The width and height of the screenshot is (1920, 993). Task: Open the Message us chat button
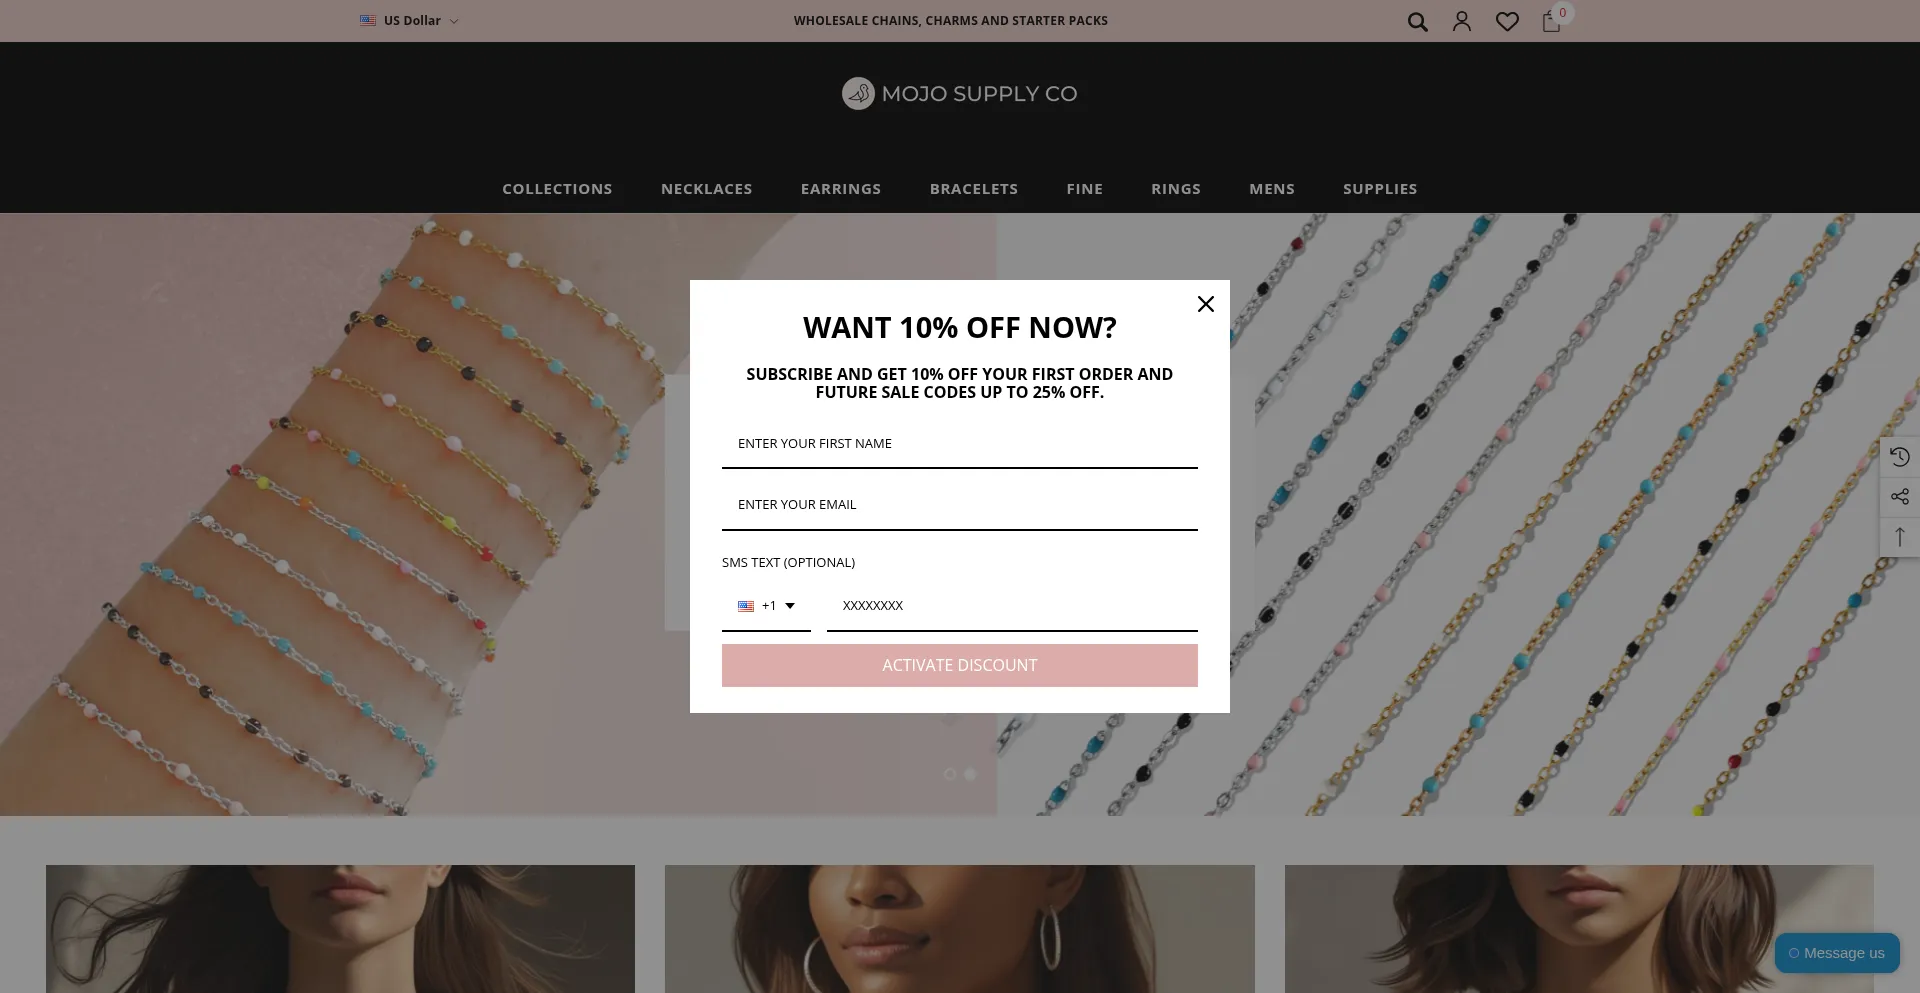point(1837,953)
